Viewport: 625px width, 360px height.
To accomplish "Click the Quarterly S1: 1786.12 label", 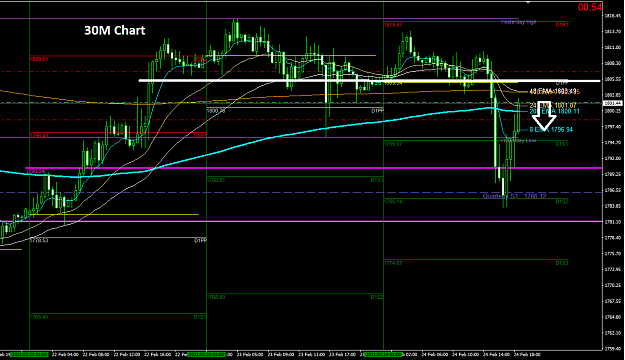I will coord(514,196).
